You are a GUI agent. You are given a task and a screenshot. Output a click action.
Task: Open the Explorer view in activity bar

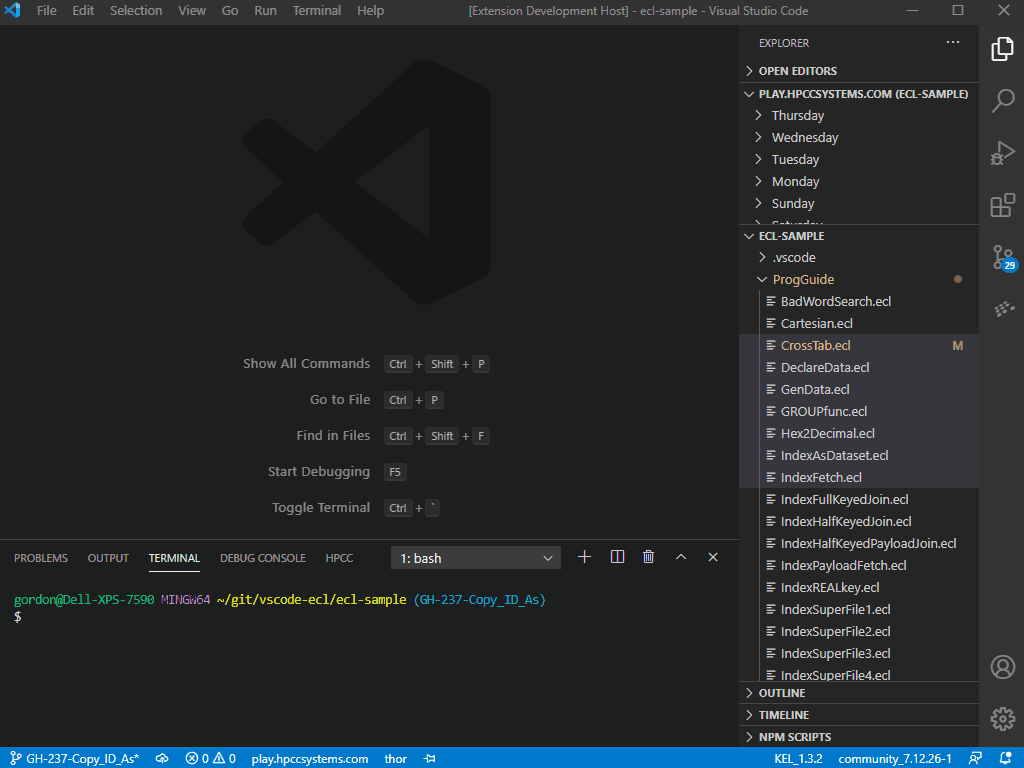tap(1002, 49)
